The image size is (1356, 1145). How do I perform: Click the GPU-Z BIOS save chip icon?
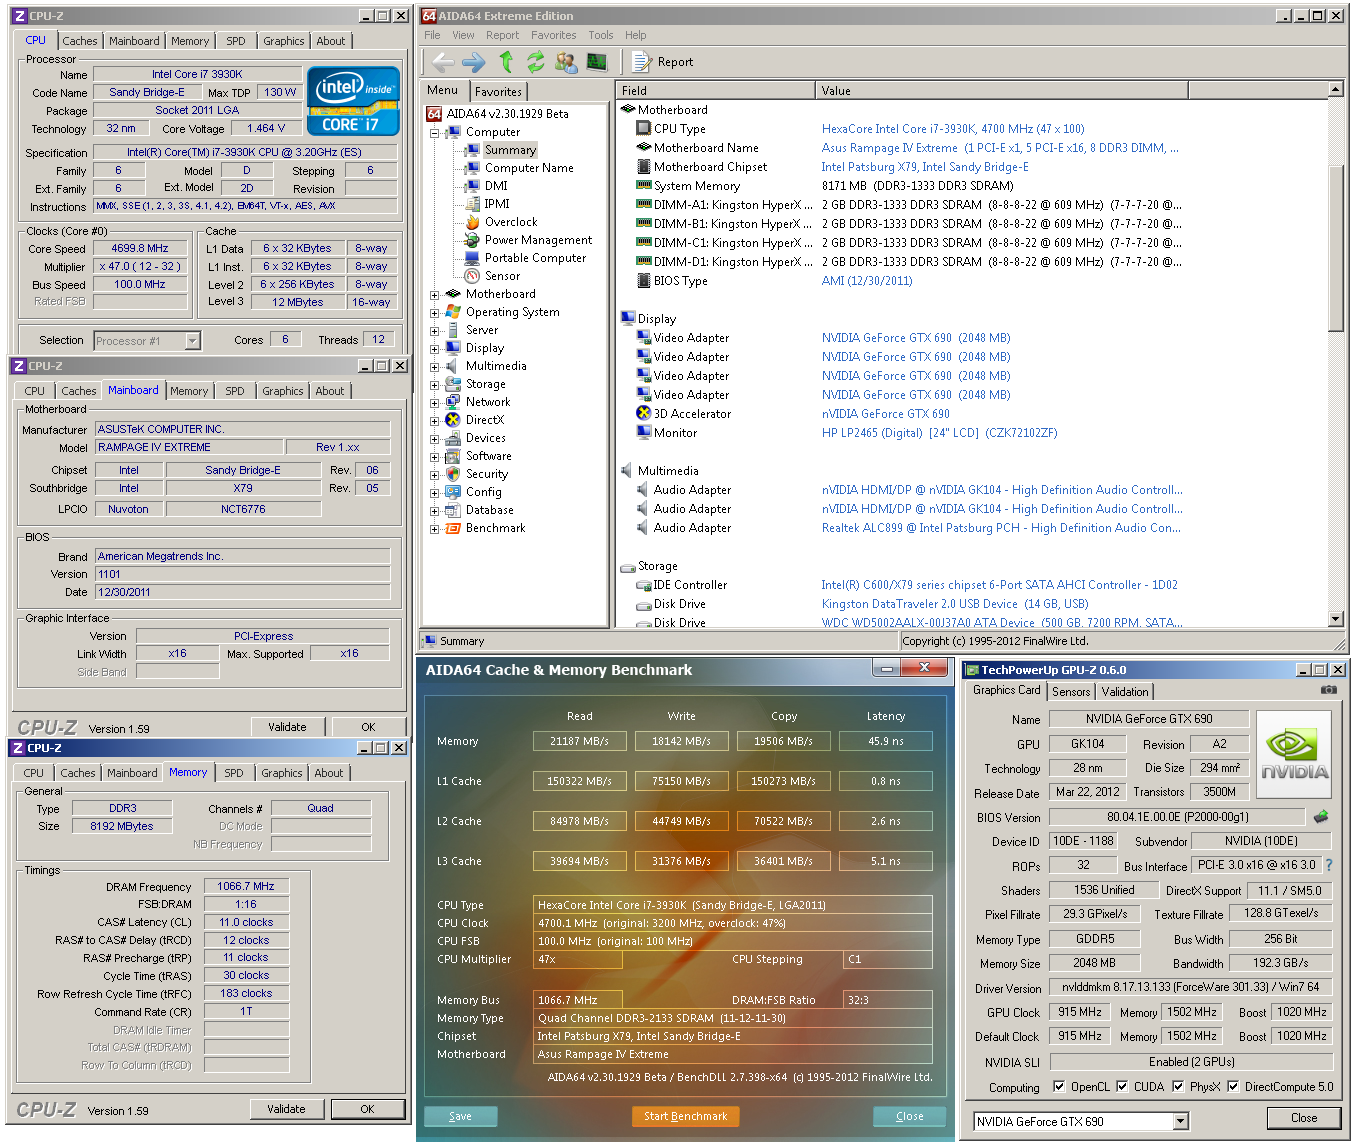pos(1321,817)
